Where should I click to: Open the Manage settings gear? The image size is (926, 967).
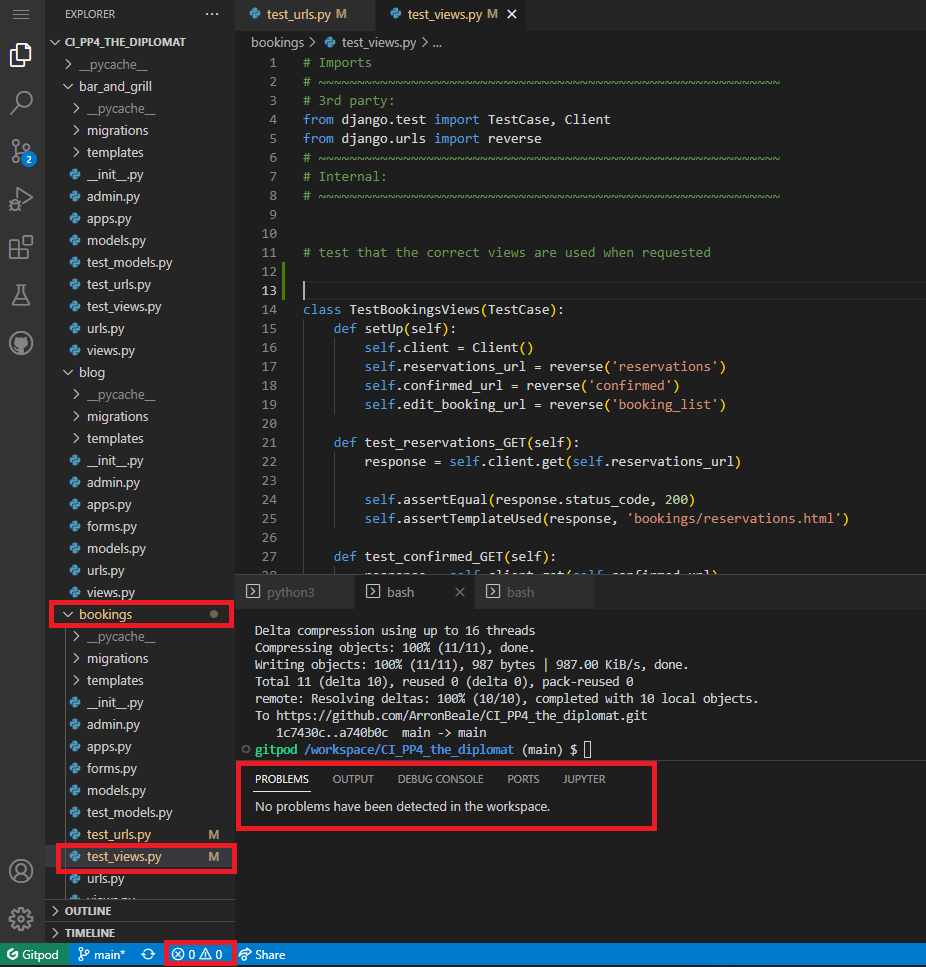tap(21, 919)
